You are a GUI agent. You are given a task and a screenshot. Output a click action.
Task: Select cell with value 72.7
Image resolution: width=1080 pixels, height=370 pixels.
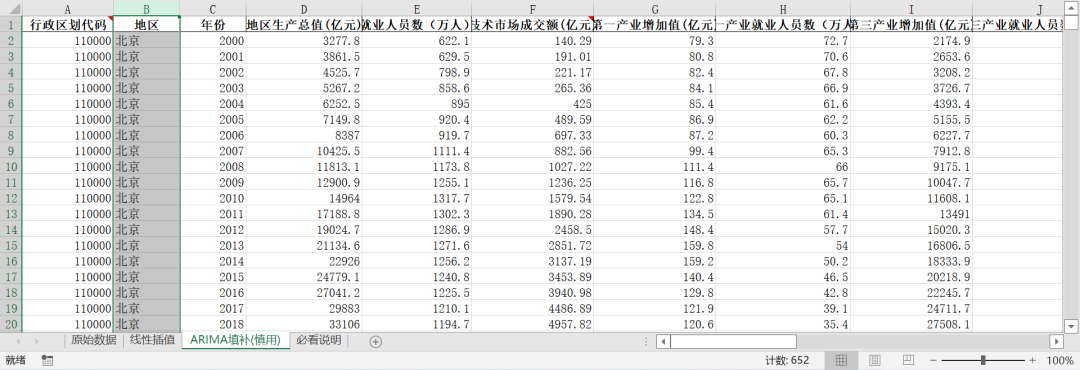pyautogui.click(x=783, y=40)
